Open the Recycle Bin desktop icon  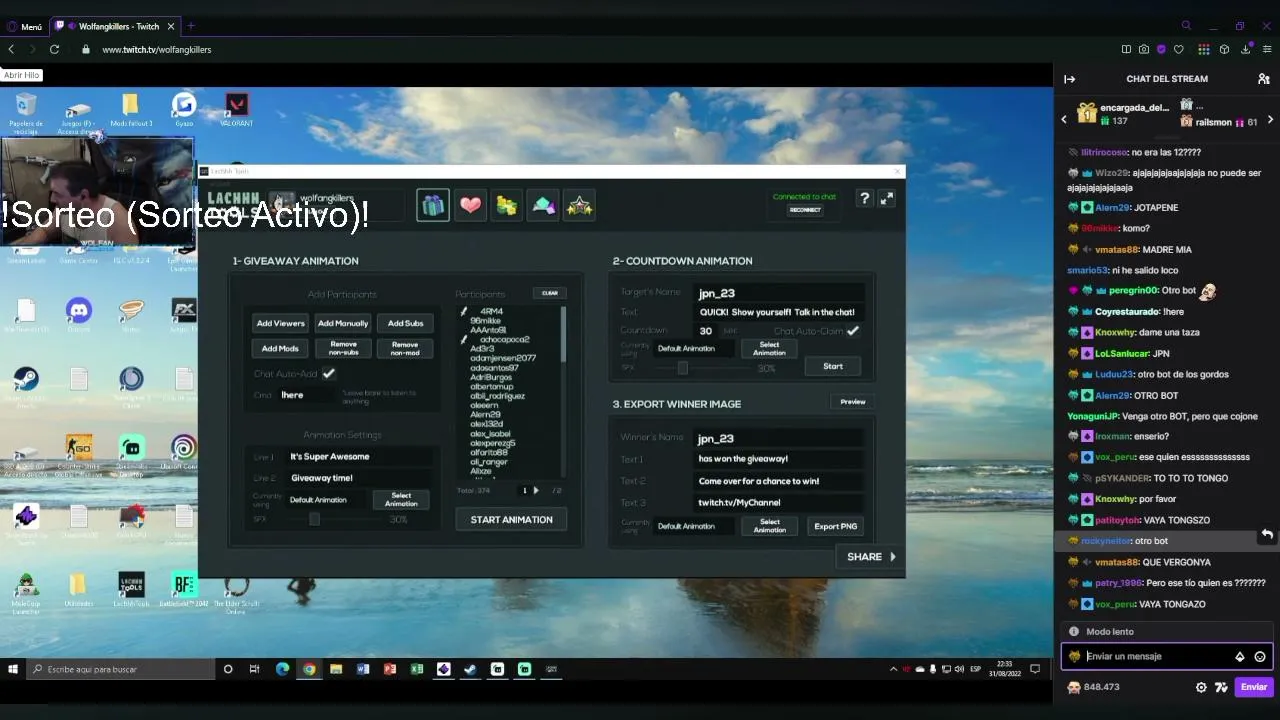pyautogui.click(x=26, y=110)
